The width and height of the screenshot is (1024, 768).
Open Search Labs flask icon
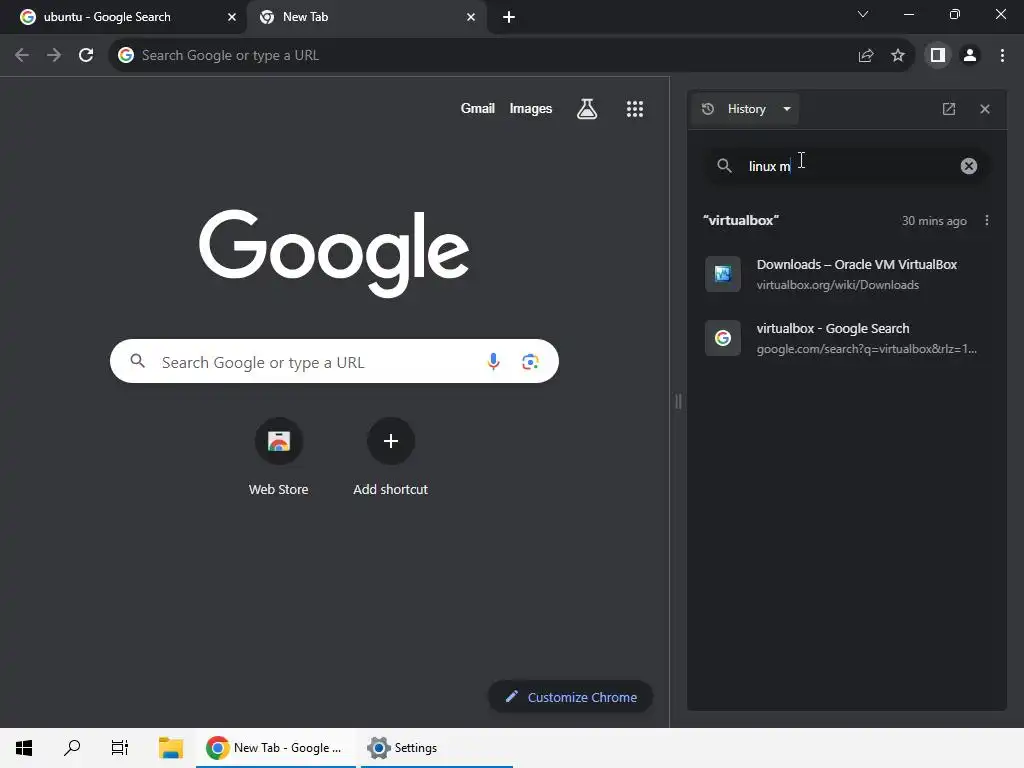587,108
